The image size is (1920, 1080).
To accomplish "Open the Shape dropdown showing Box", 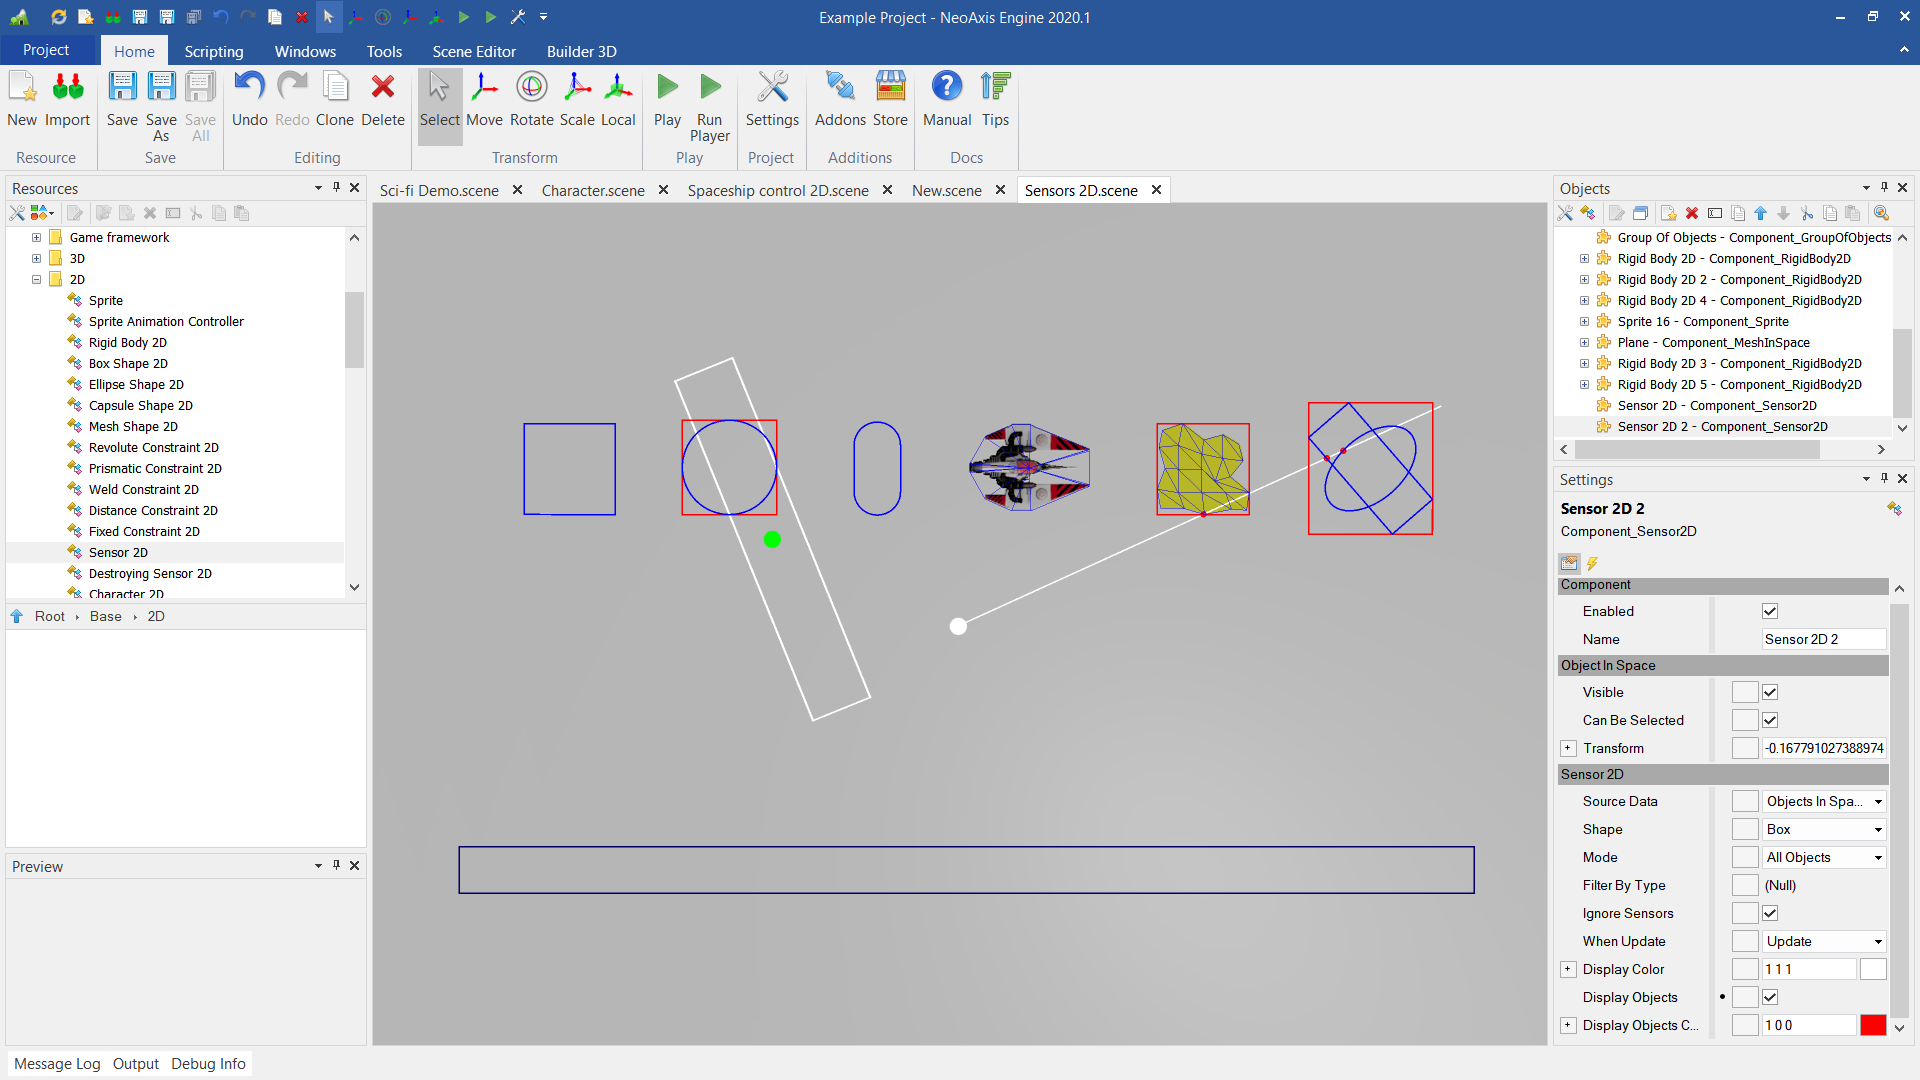I will 1823,829.
